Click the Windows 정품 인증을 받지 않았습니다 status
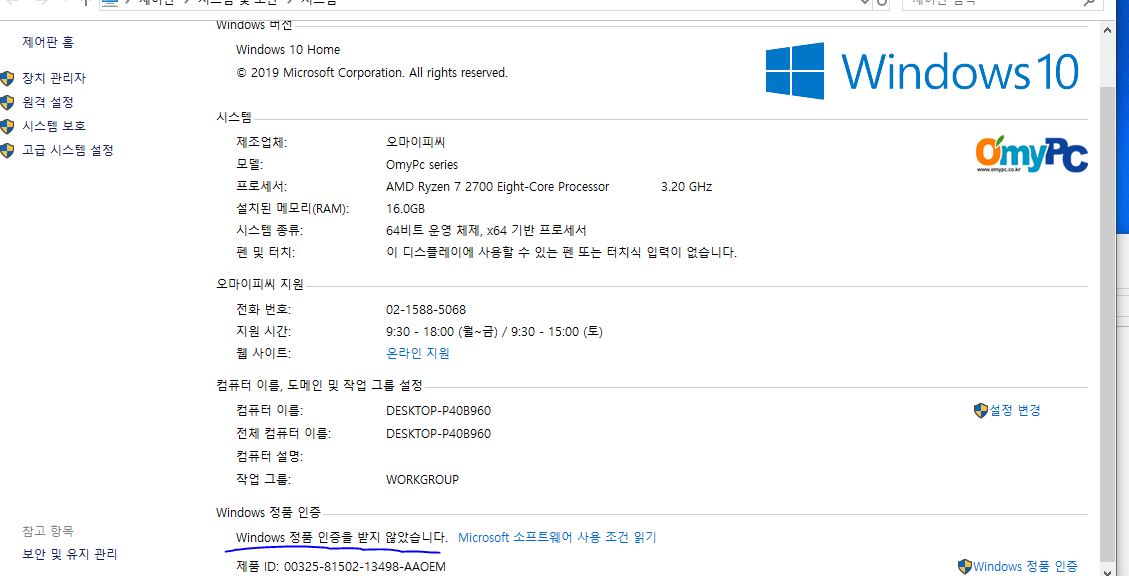Image resolution: width=1129 pixels, height=576 pixels. coord(342,538)
